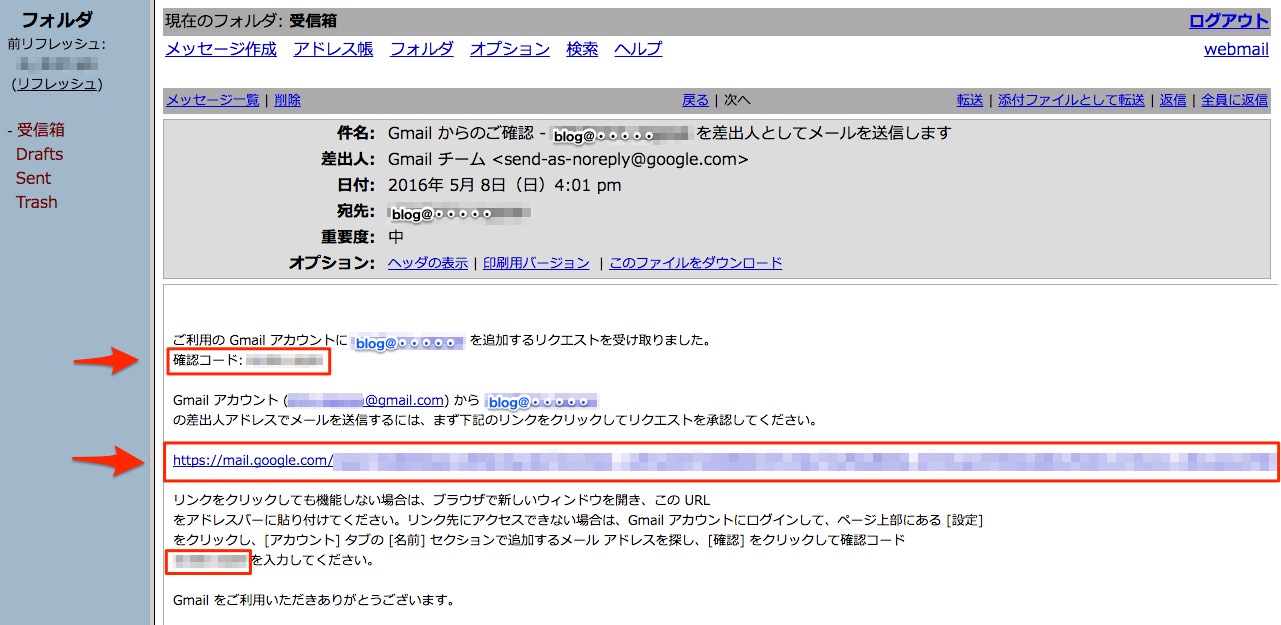1281x625 pixels.
Task: Open the Trash folder
Action: 37,202
